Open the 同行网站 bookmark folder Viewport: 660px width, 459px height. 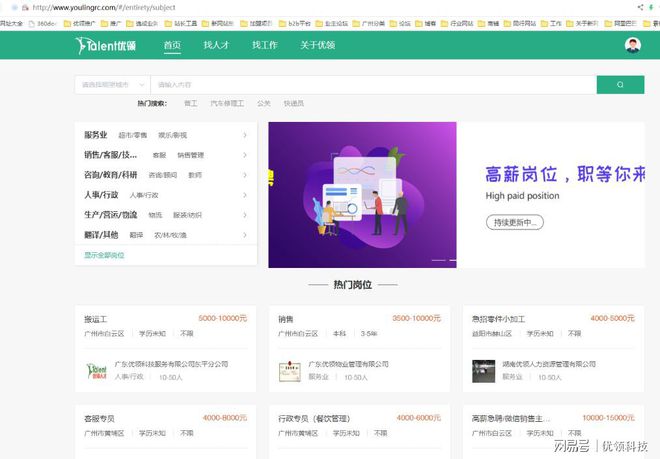pos(519,24)
